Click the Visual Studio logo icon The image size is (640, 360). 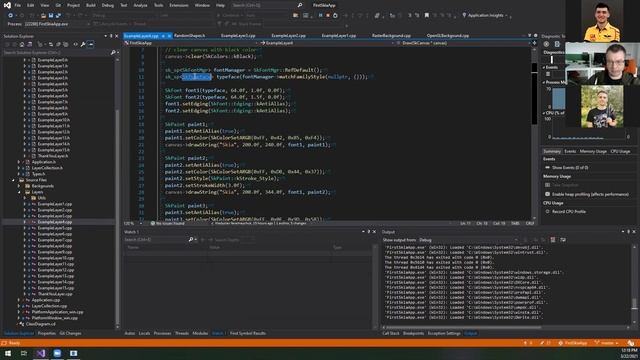coord(7,5)
